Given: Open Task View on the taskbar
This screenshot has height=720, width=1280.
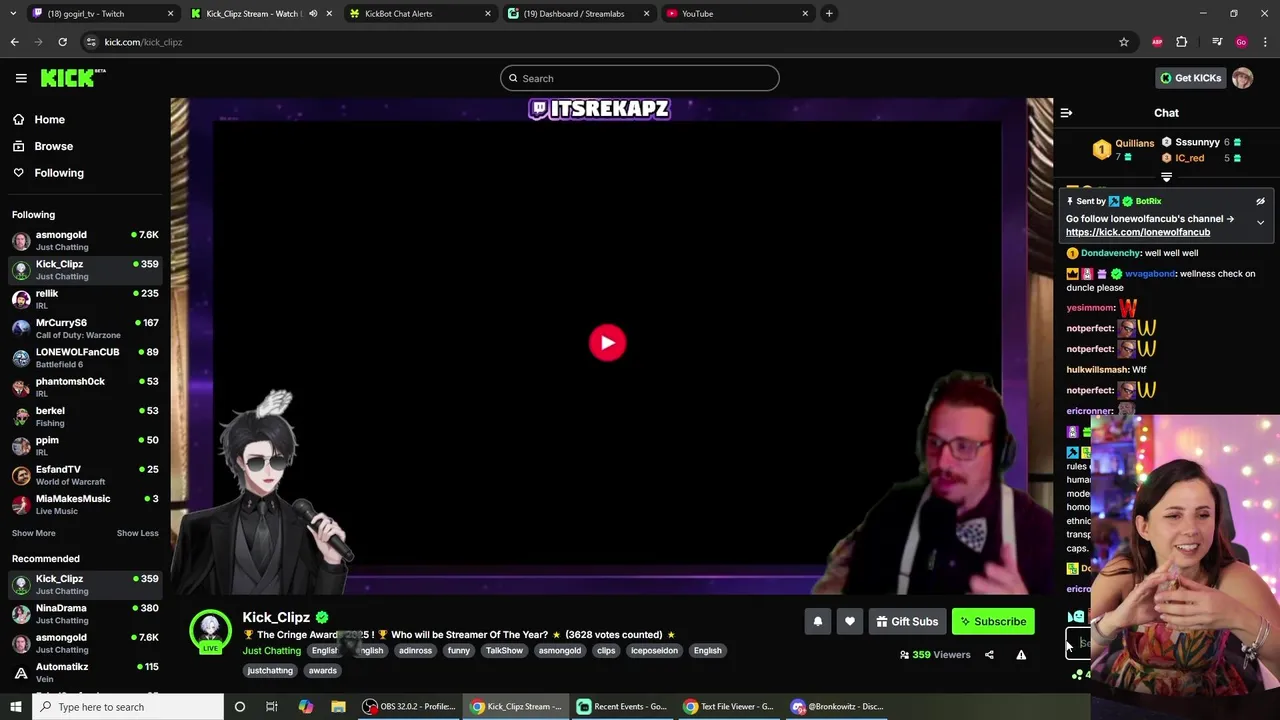Looking at the screenshot, I should tap(271, 707).
